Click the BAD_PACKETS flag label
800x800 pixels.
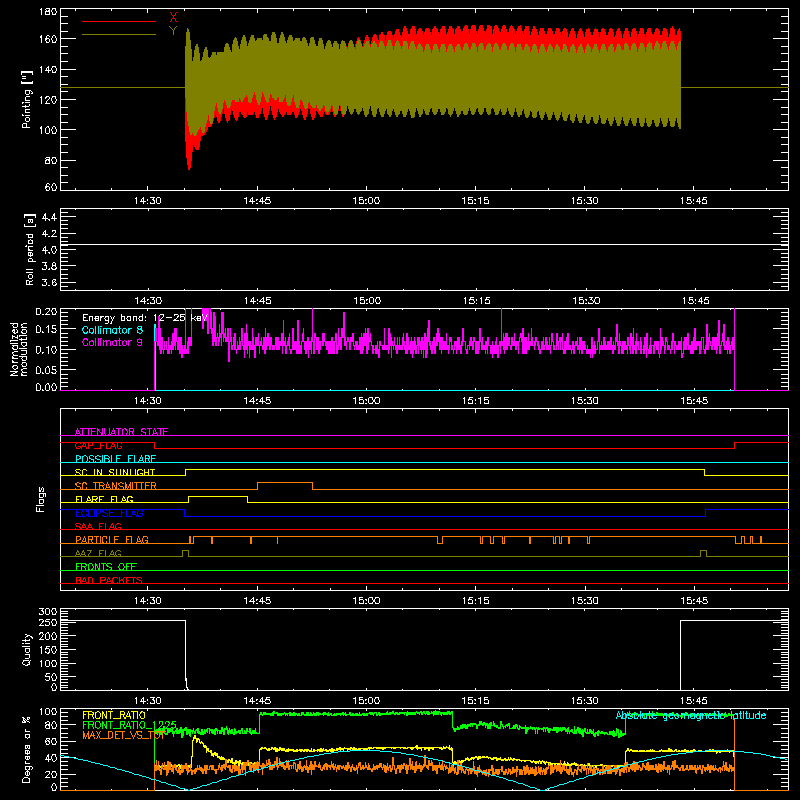click(109, 580)
